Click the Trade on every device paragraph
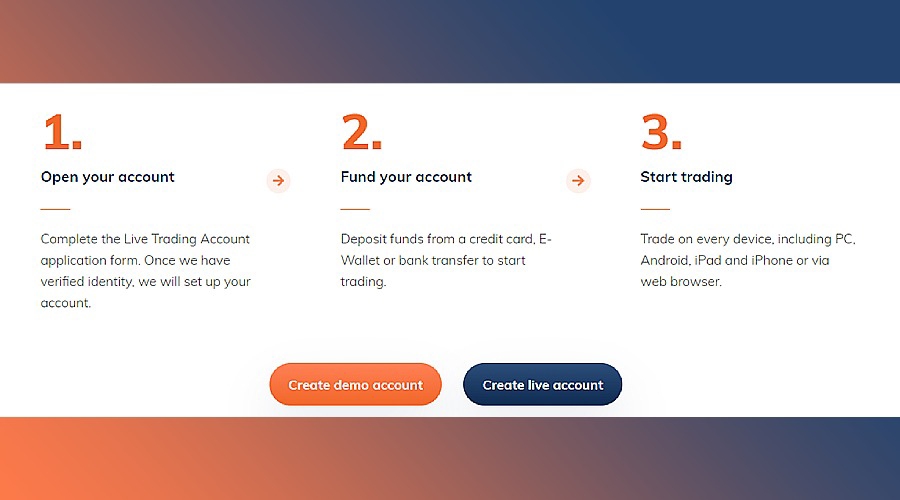 747,260
